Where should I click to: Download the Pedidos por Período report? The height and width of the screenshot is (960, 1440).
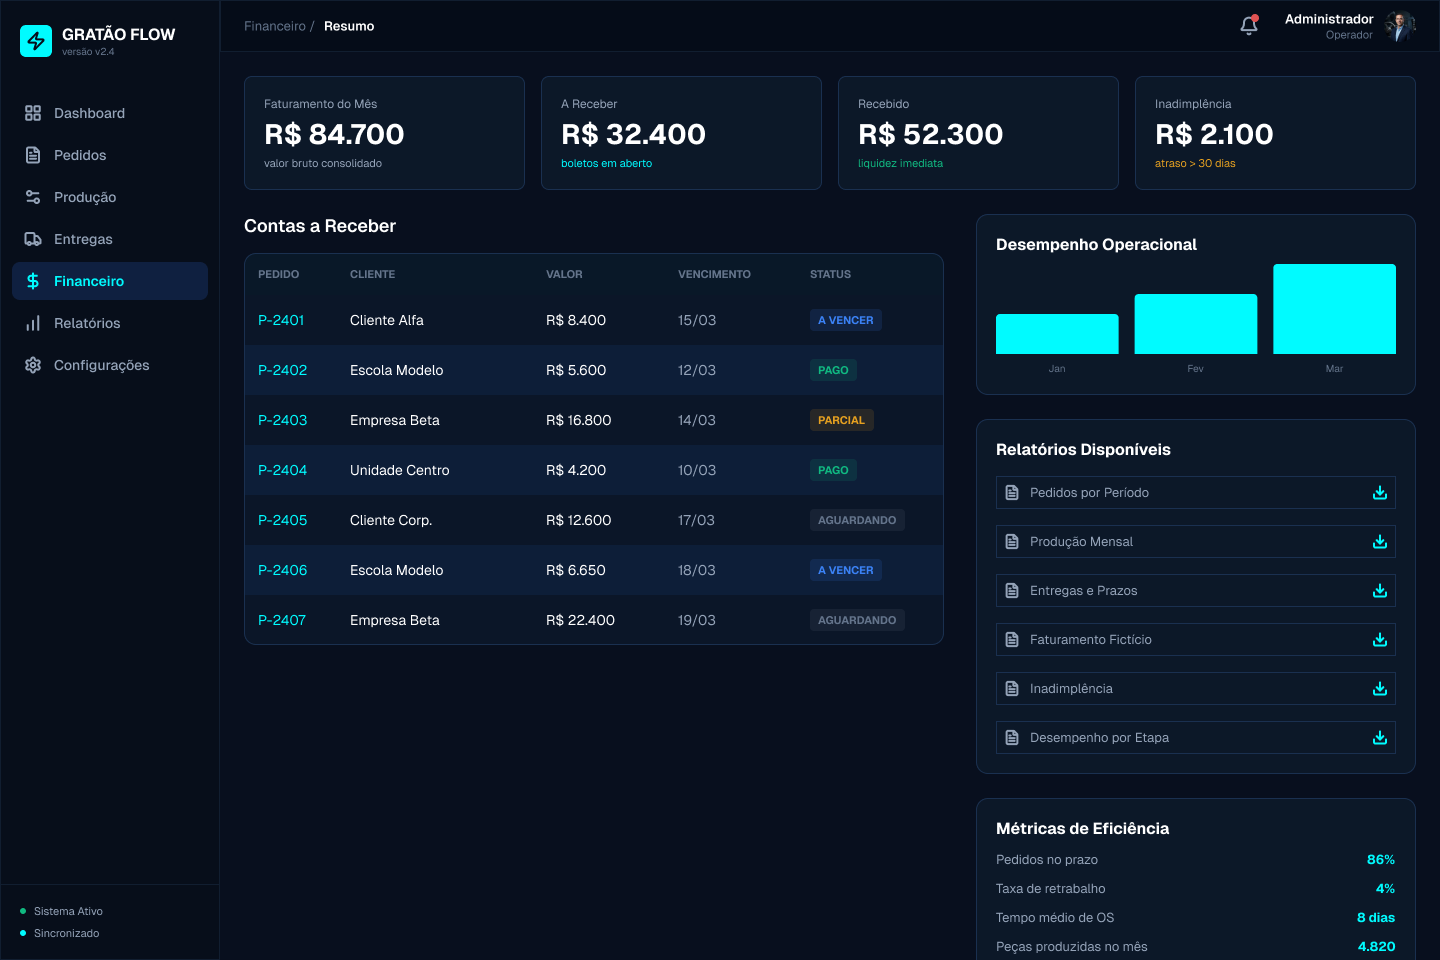(x=1380, y=493)
